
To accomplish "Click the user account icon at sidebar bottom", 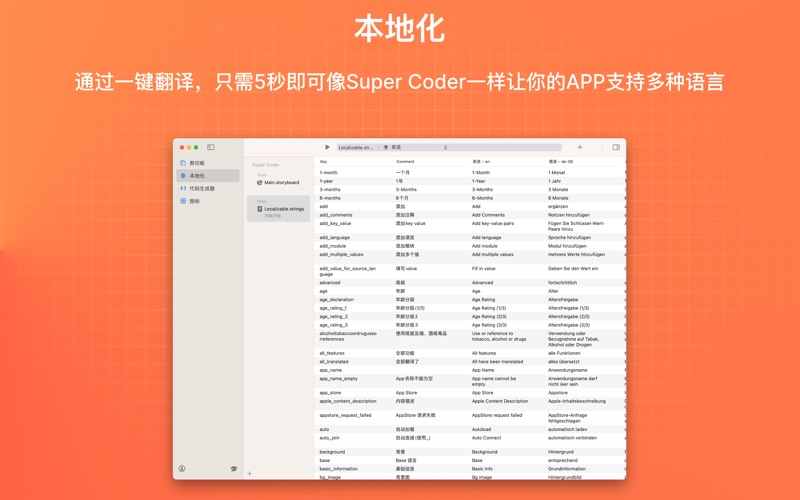I will pos(182,468).
